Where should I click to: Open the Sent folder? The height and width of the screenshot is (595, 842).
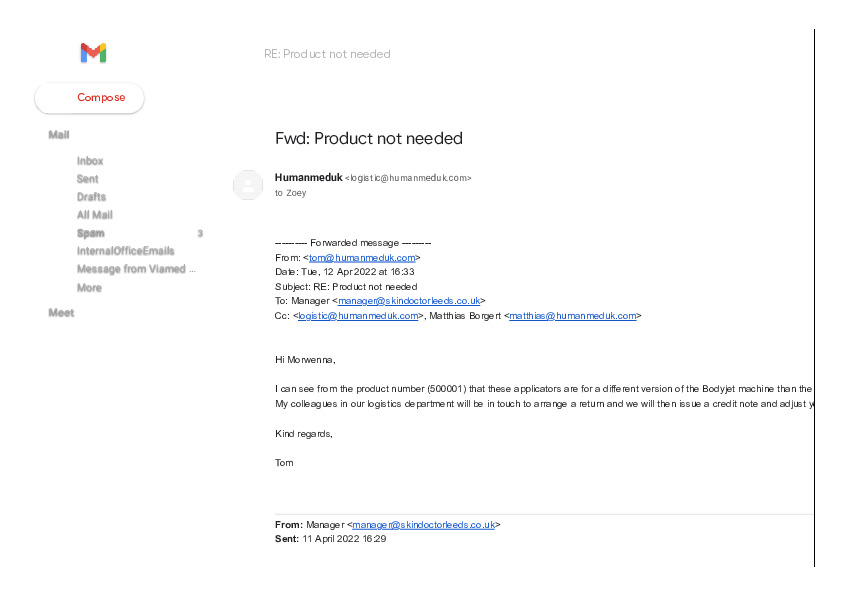pos(88,179)
